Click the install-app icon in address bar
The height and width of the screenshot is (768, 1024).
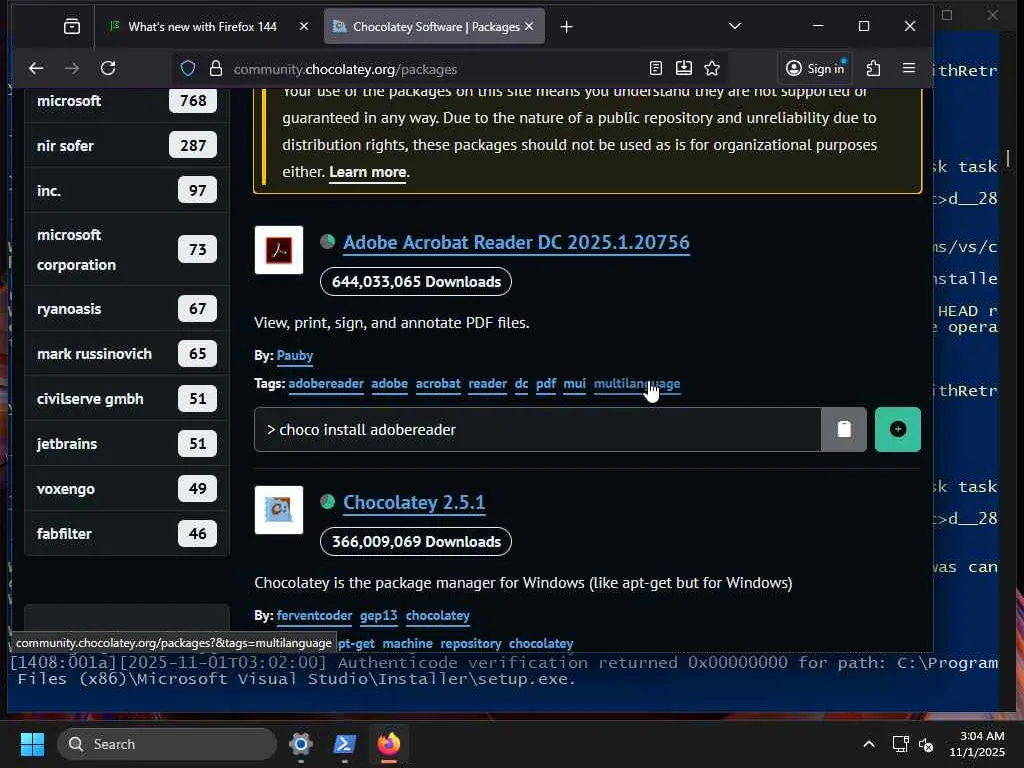coord(684,68)
